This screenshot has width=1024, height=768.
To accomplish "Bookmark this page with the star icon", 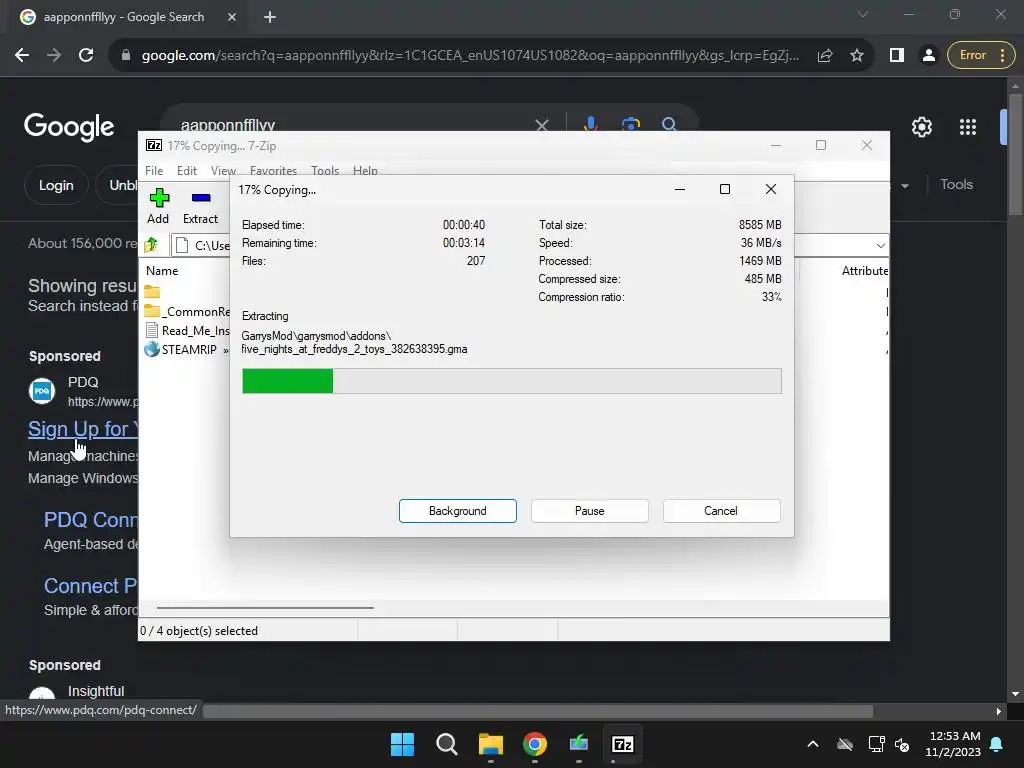I will [x=857, y=56].
